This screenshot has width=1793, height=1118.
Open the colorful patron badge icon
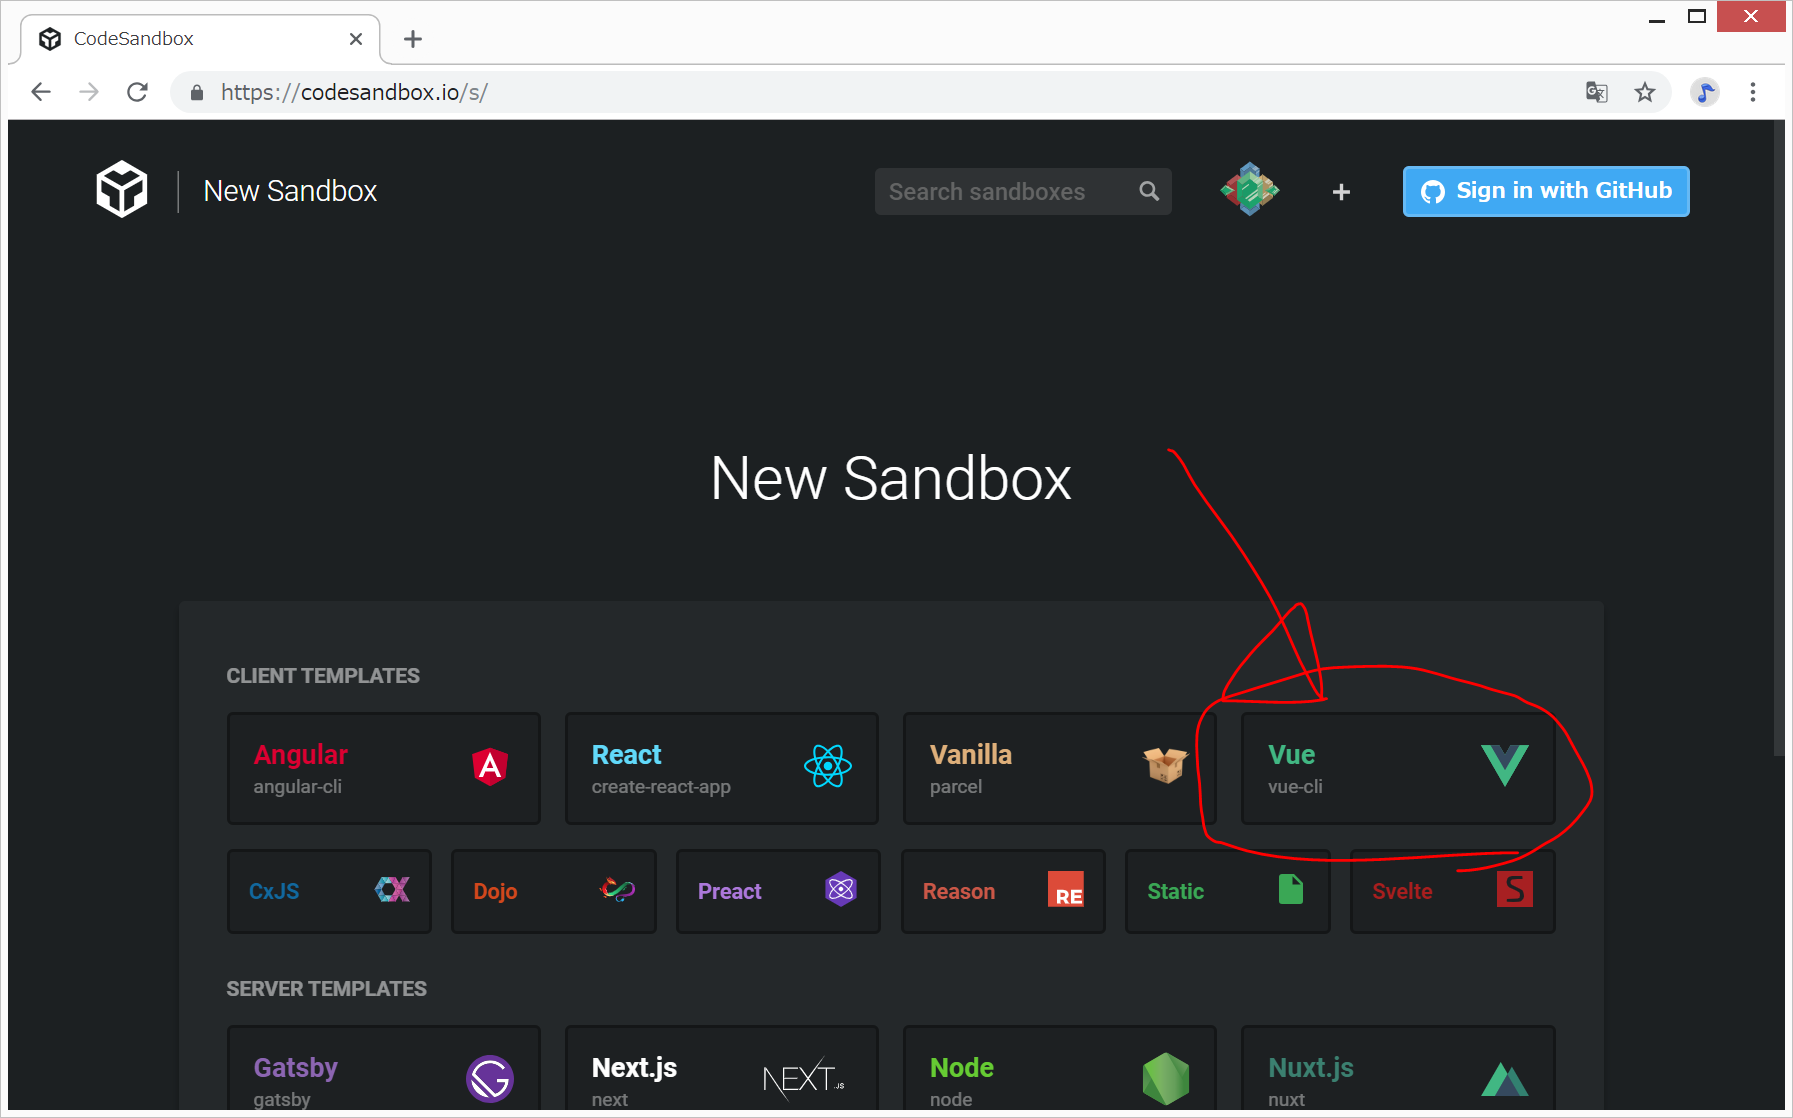pos(1249,190)
